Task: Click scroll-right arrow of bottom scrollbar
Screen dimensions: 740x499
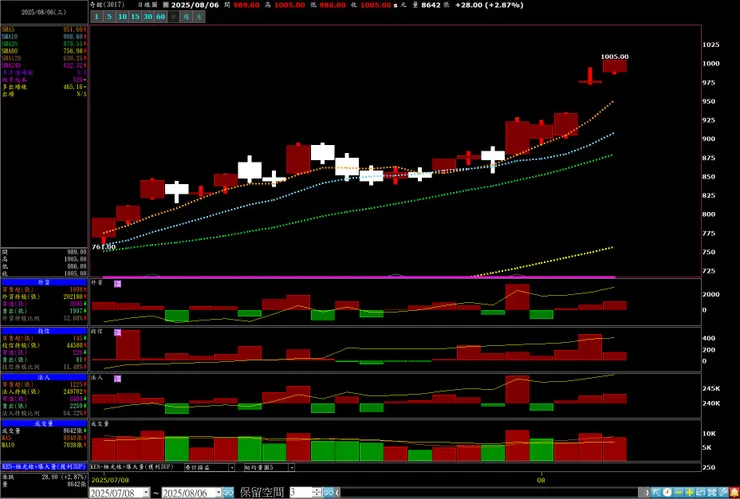Action: click(647, 492)
